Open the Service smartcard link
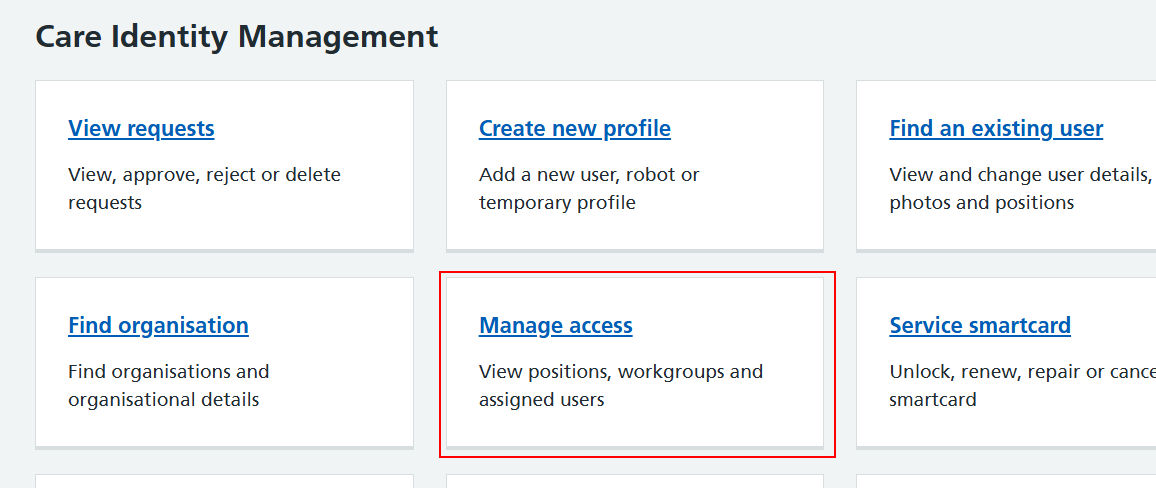 click(x=980, y=326)
